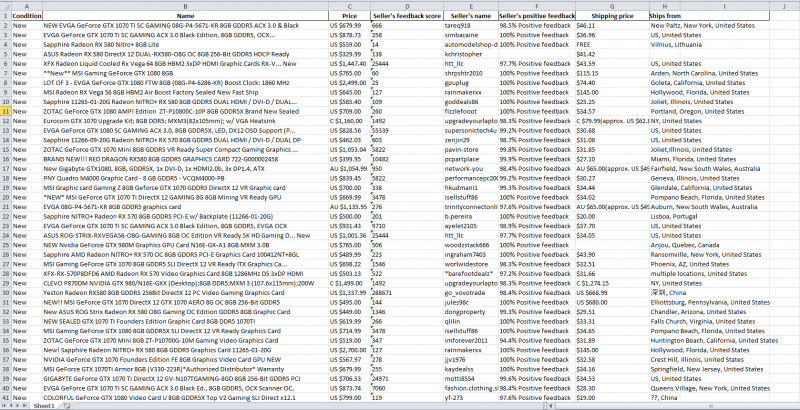The width and height of the screenshot is (800, 410).
Task: Open the Sheet1 worksheet tab
Action: coord(44,406)
